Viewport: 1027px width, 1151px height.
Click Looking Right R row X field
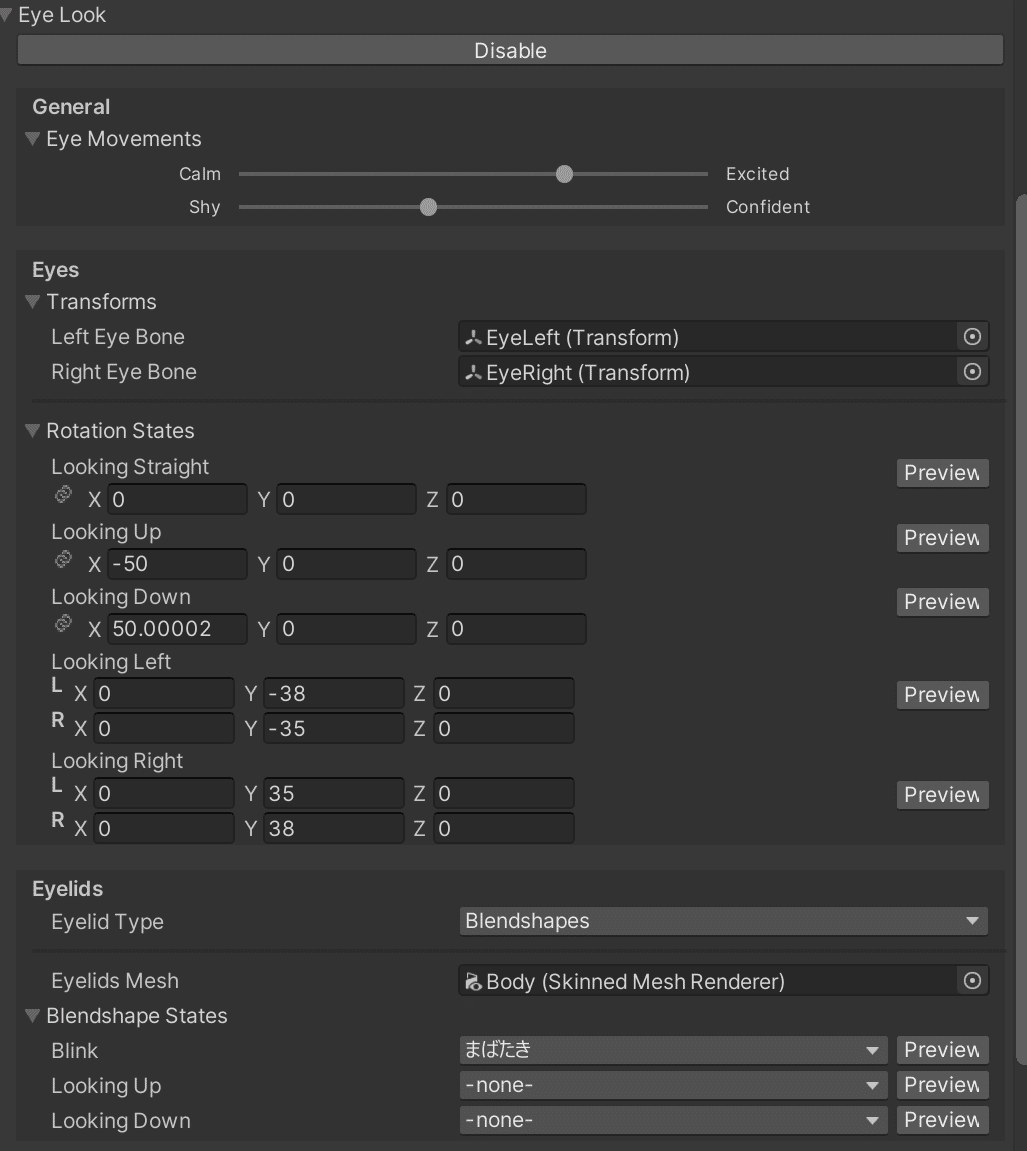[164, 828]
